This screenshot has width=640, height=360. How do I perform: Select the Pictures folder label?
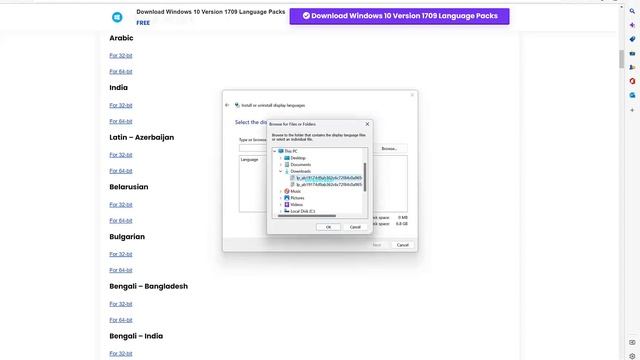pos(298,198)
